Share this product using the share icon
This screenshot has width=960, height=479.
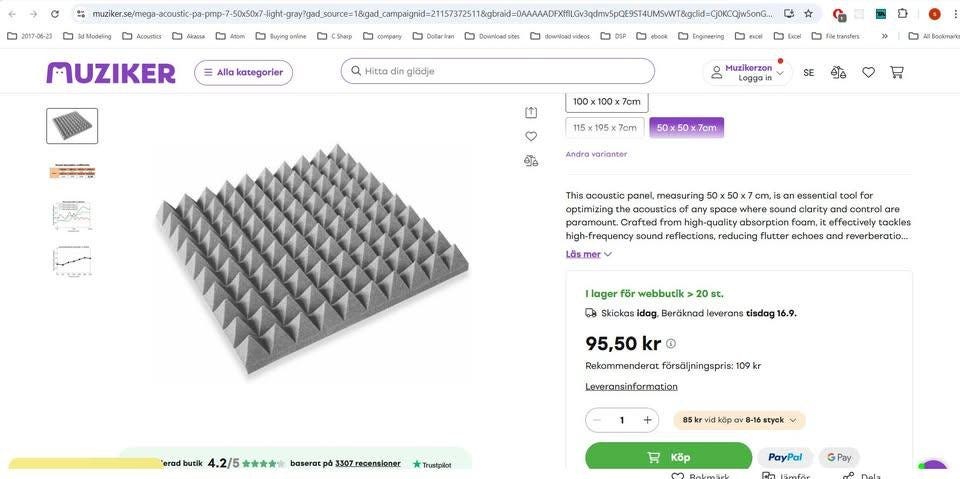[x=531, y=112]
